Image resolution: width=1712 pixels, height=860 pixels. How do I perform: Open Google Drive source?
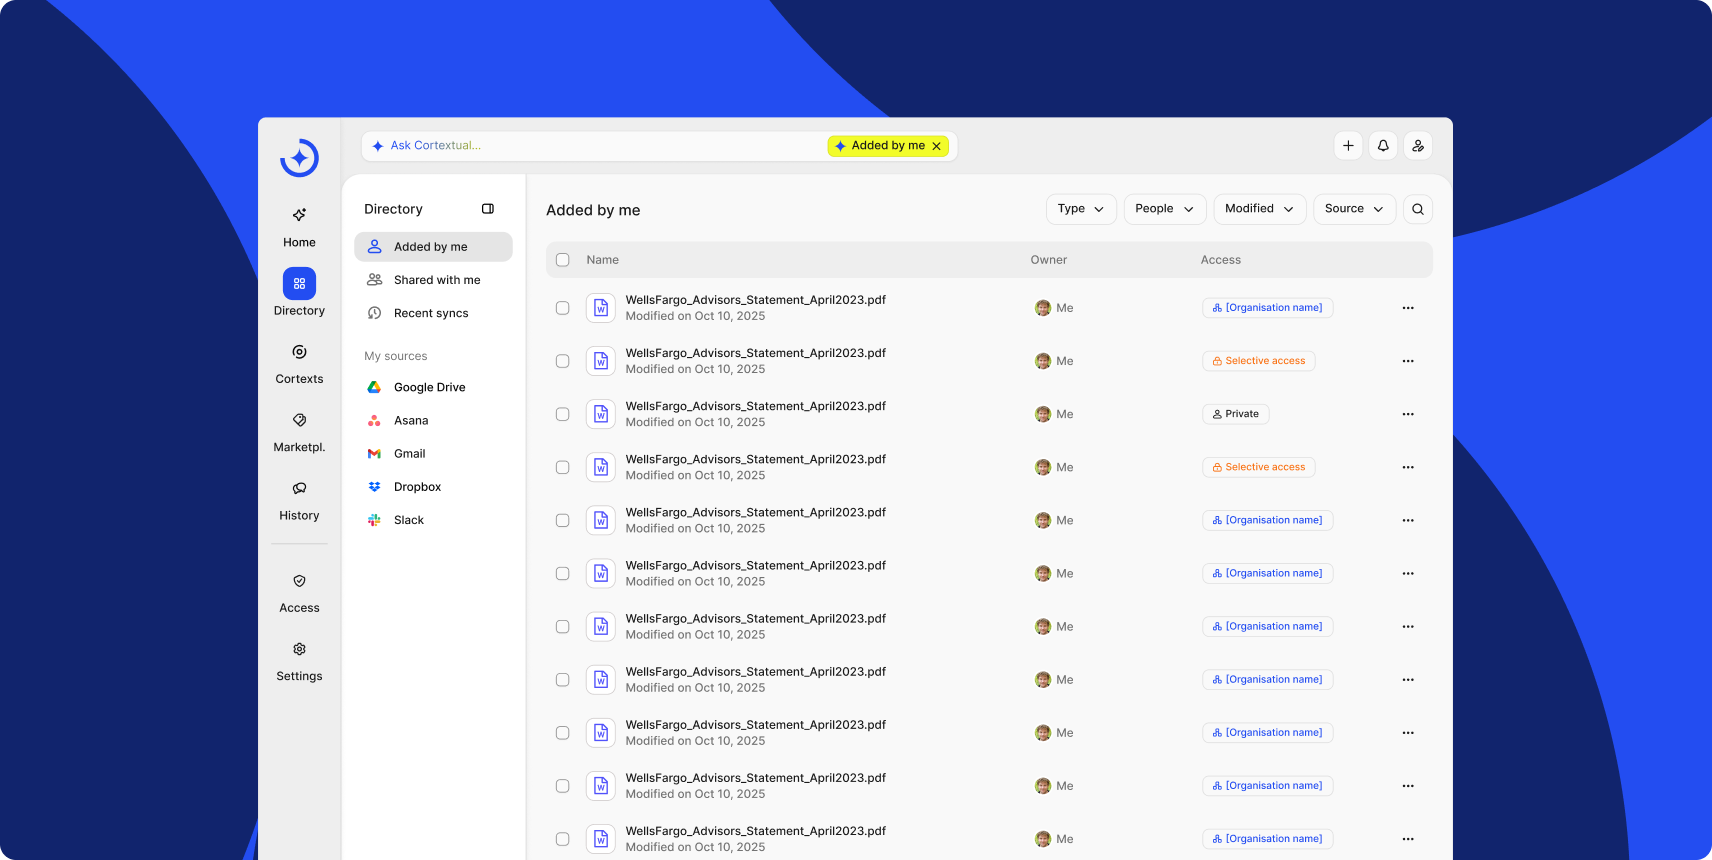click(x=429, y=387)
